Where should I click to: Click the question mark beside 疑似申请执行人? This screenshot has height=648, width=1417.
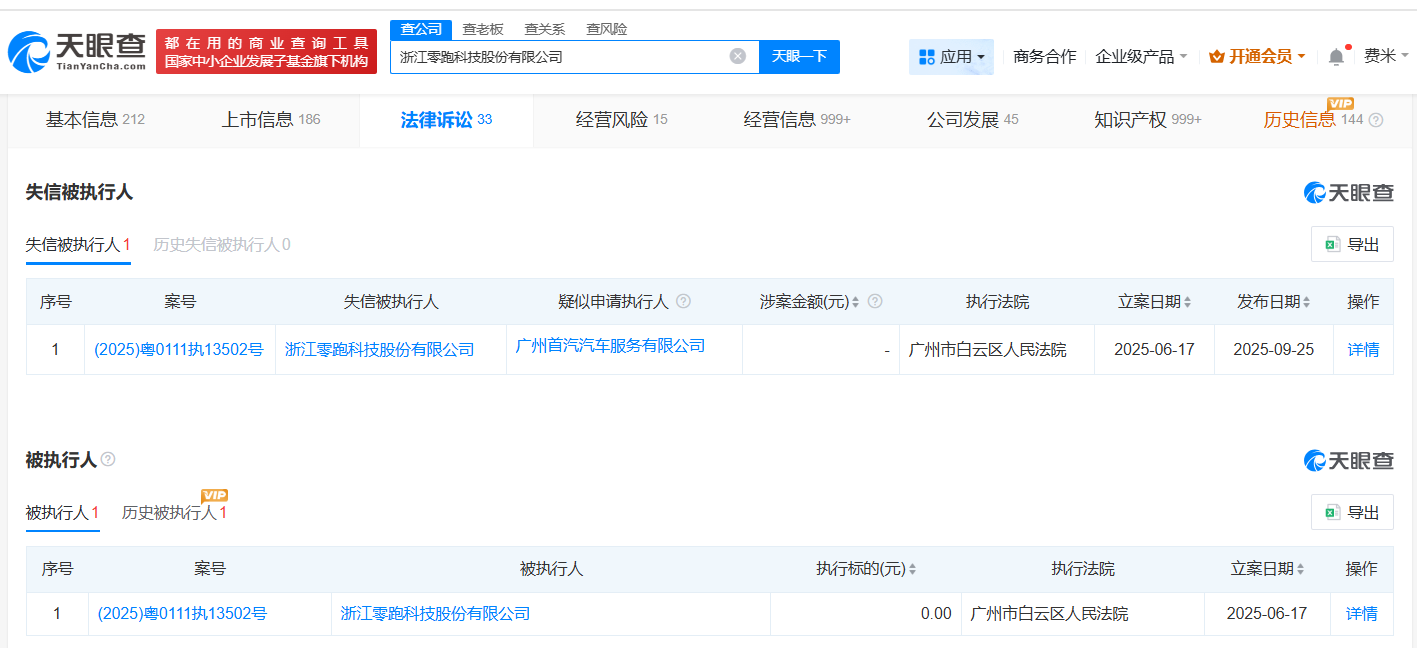click(x=684, y=301)
